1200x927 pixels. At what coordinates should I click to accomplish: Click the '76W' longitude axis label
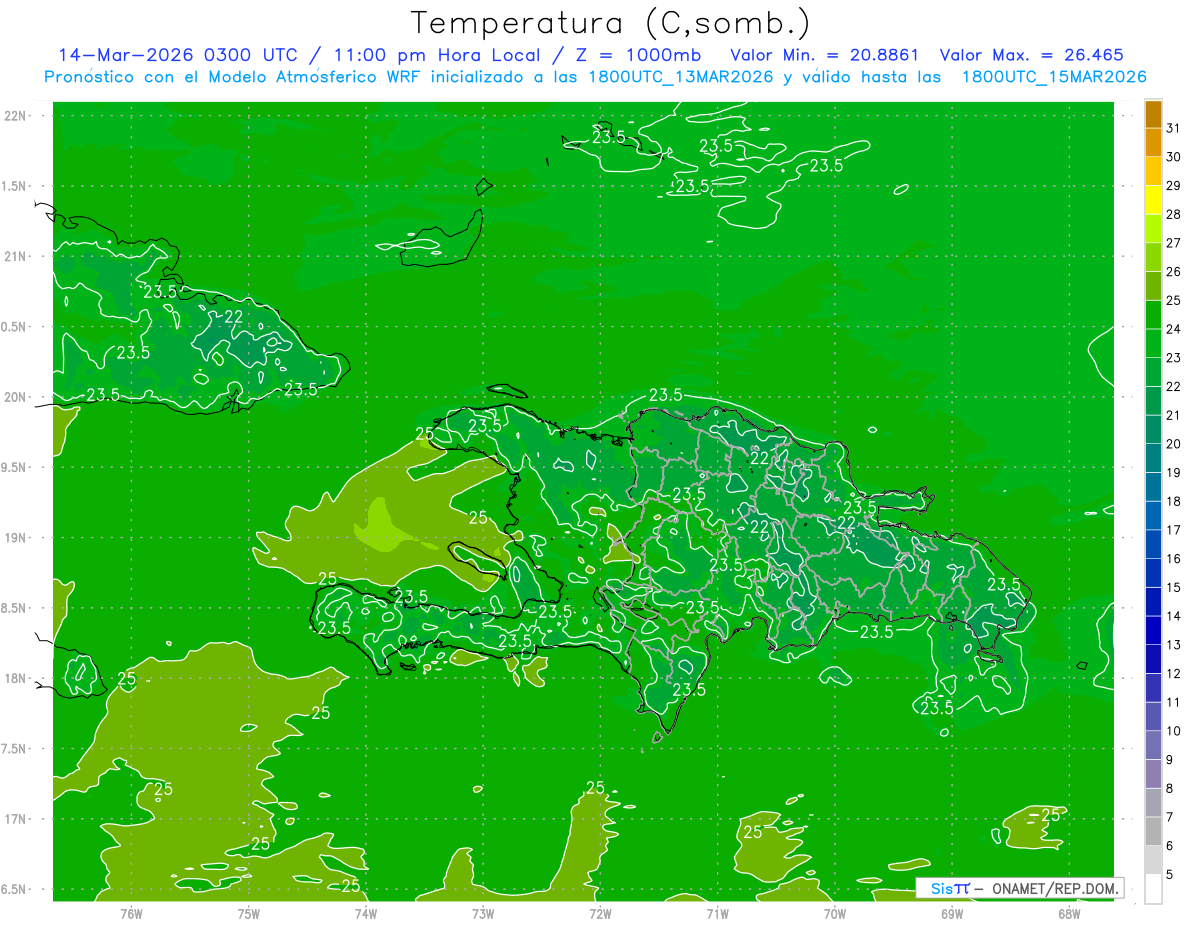pos(131,913)
